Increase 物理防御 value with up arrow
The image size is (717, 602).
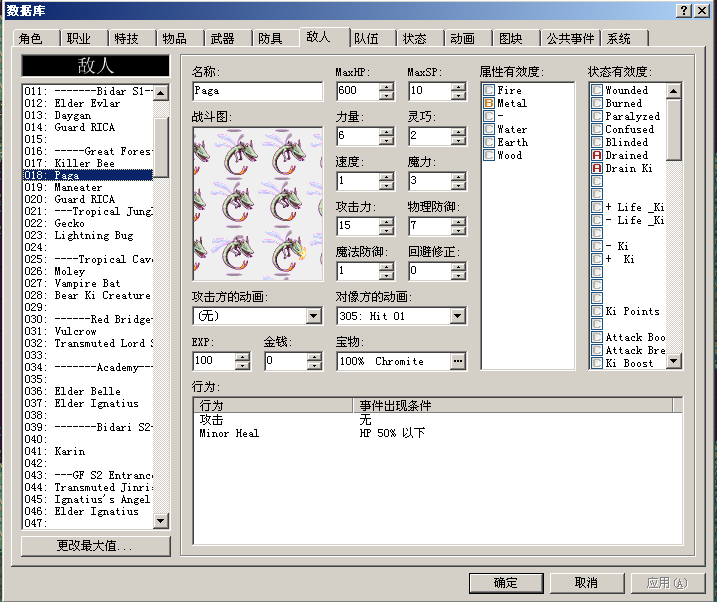(x=458, y=222)
